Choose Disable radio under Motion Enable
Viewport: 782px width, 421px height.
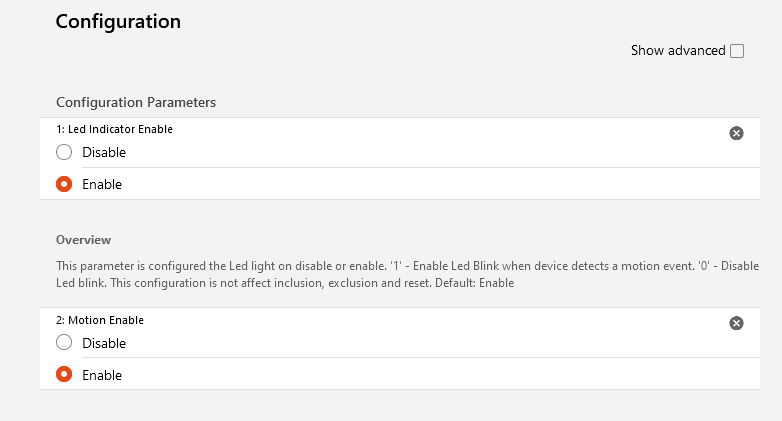pyautogui.click(x=64, y=343)
